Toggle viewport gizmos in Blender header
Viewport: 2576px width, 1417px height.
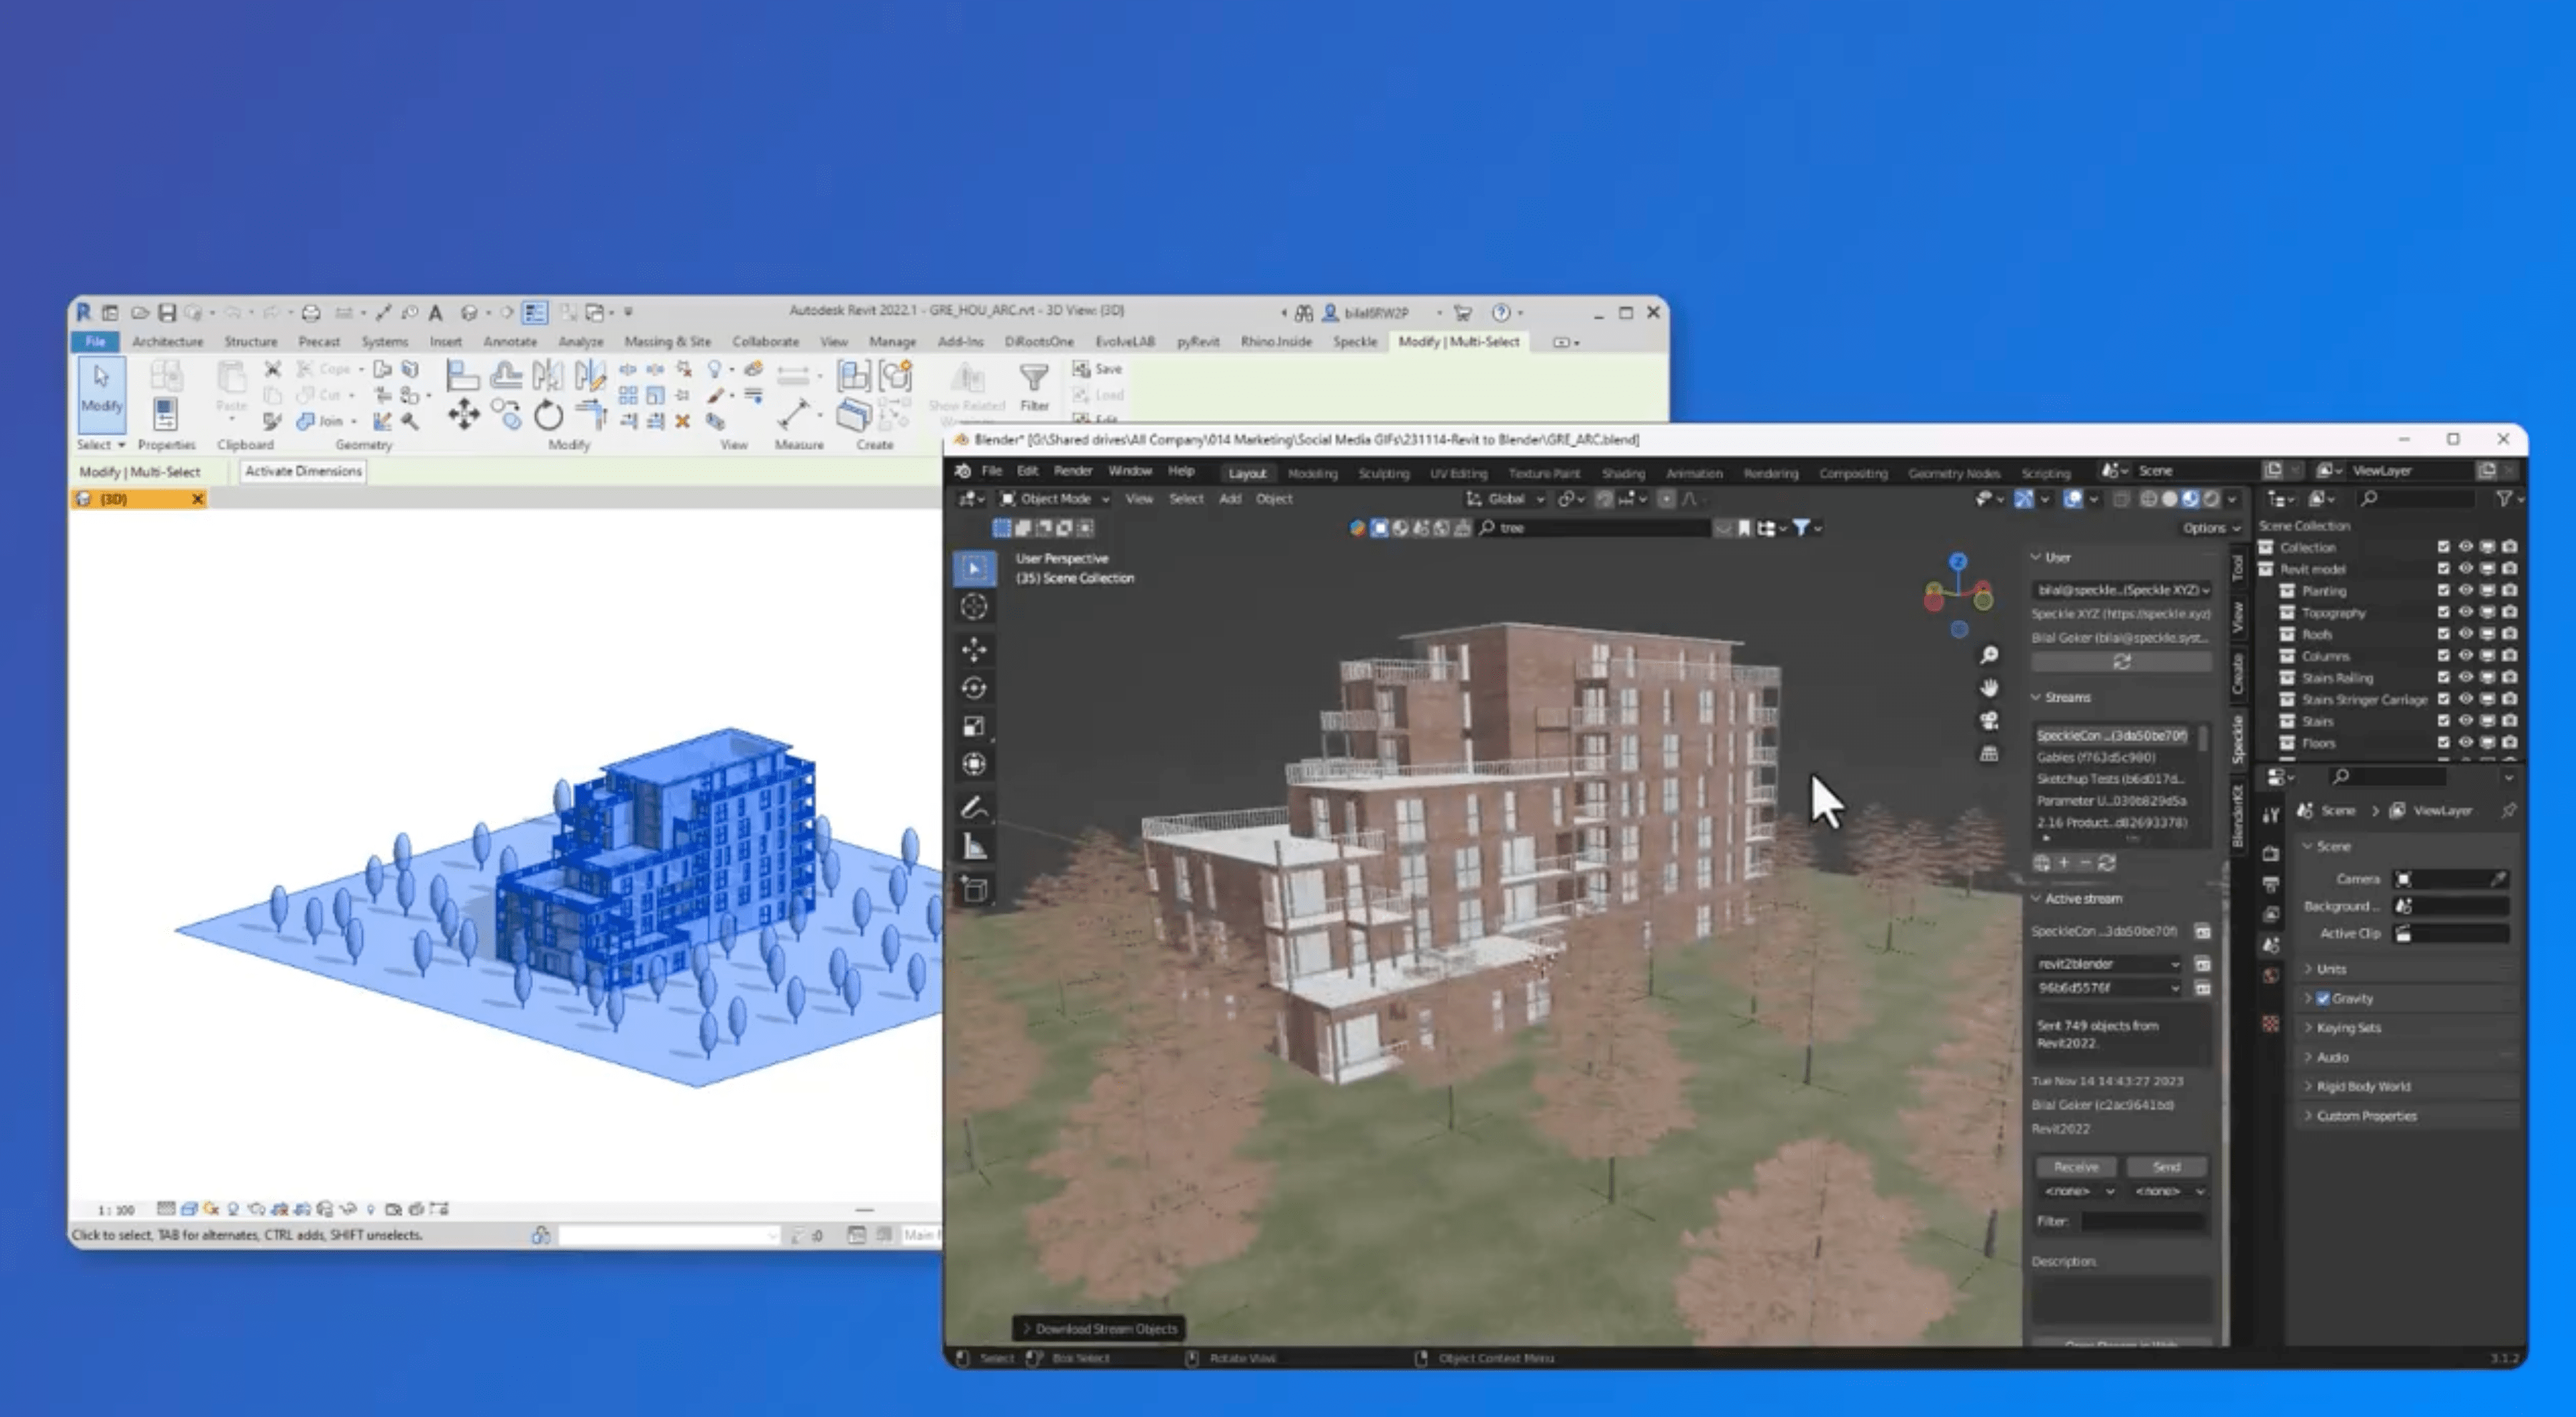[x=2024, y=499]
